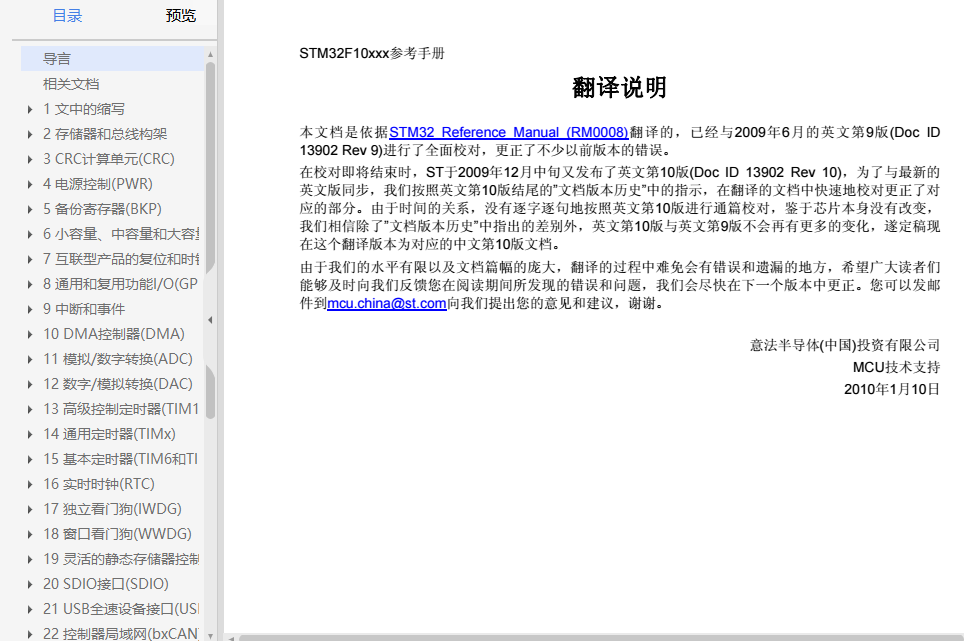The image size is (964, 641).
Task: Open the 22 控制器局域网(bxCAN) chapter
Action: pos(121,634)
